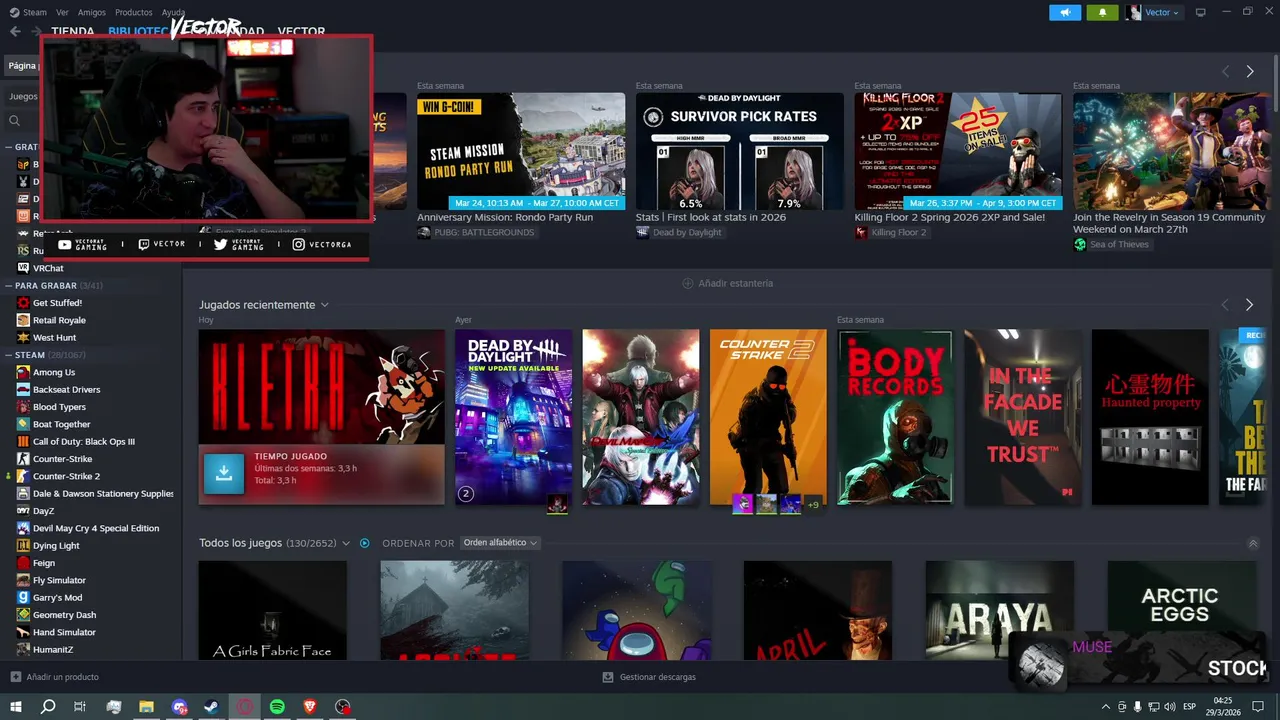Click the Big Picture mode monitor icon
This screenshot has width=1280, height=720.
[x=1200, y=12]
